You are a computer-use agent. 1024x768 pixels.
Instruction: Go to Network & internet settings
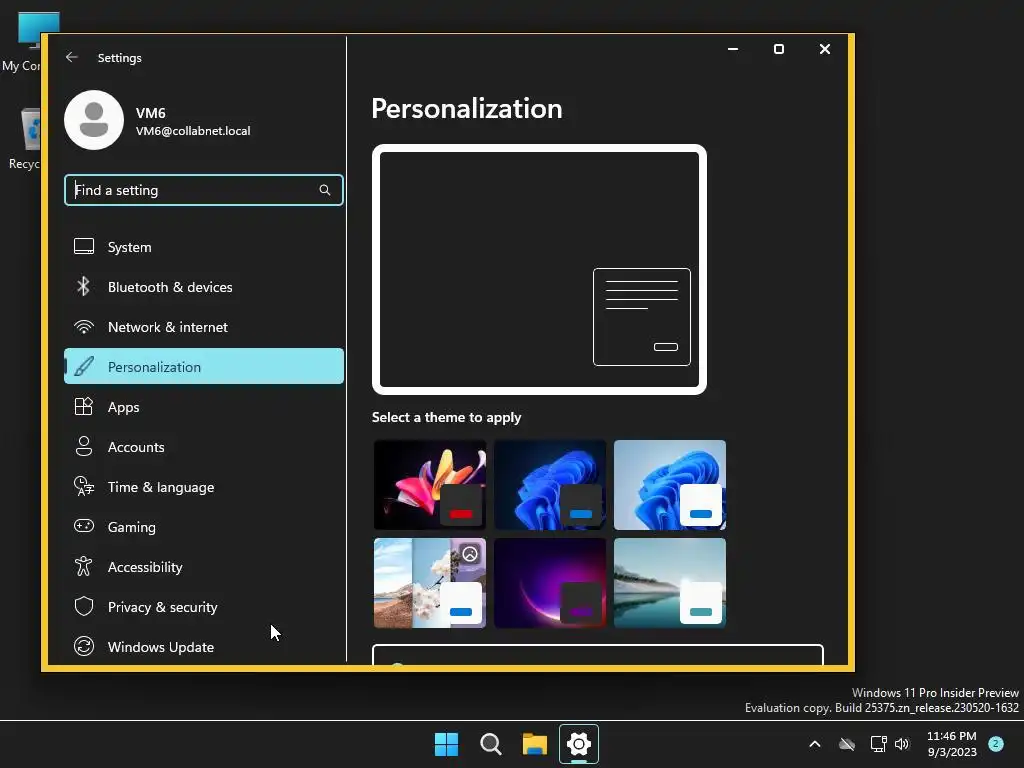[x=204, y=327]
